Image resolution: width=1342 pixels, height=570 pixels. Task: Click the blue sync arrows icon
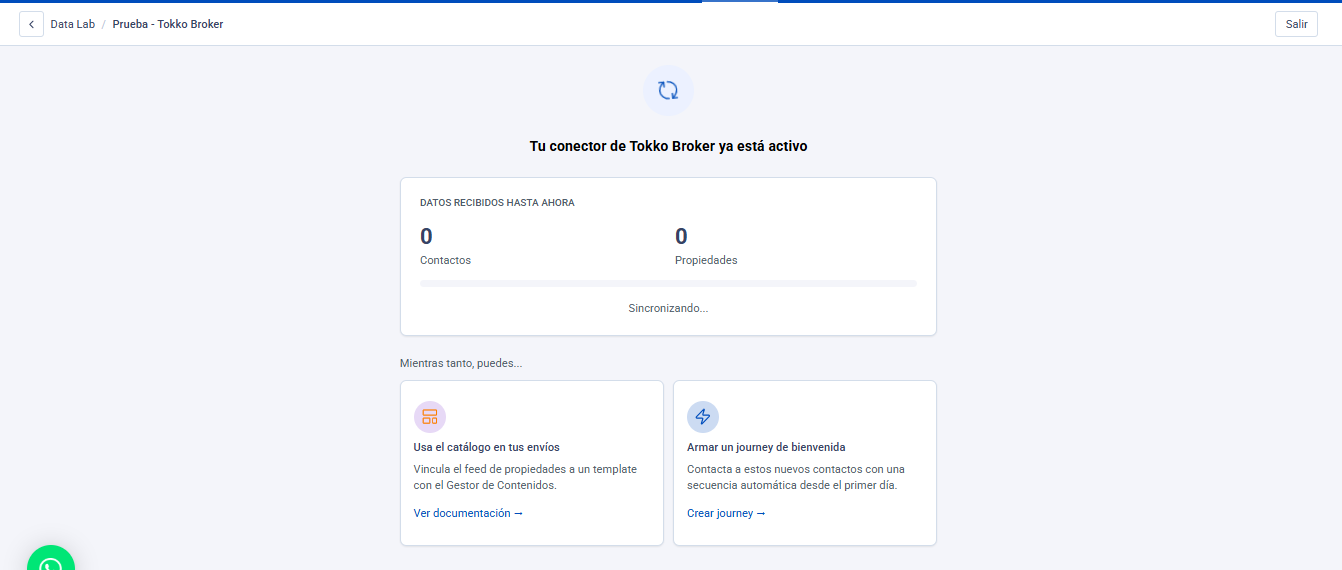668,91
